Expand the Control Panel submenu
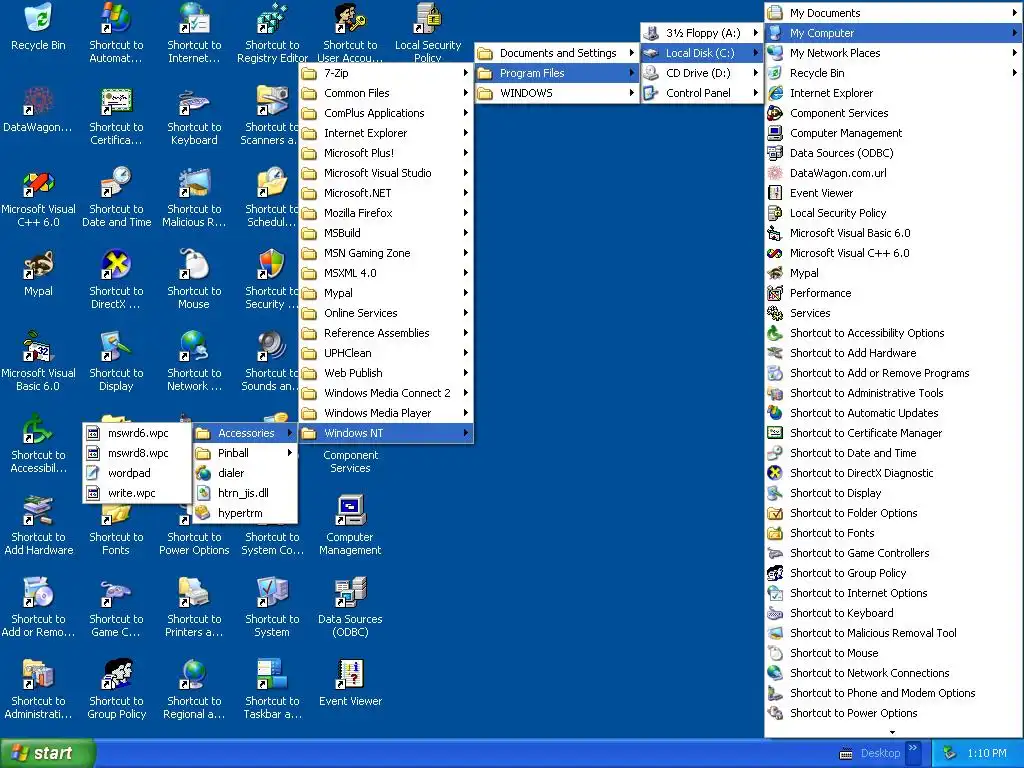Viewport: 1024px width, 768px height. pos(702,93)
